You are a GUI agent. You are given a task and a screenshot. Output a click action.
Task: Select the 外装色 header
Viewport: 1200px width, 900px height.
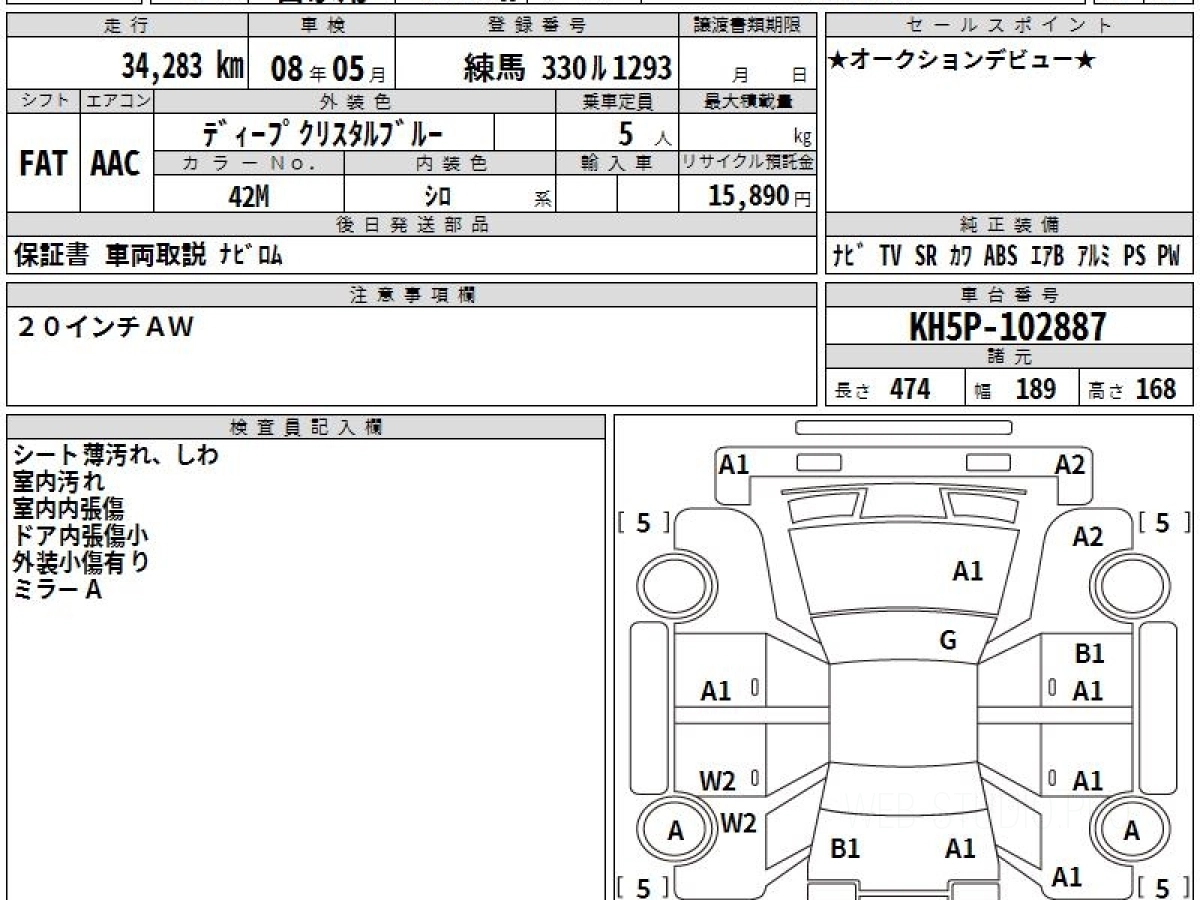pos(355,101)
